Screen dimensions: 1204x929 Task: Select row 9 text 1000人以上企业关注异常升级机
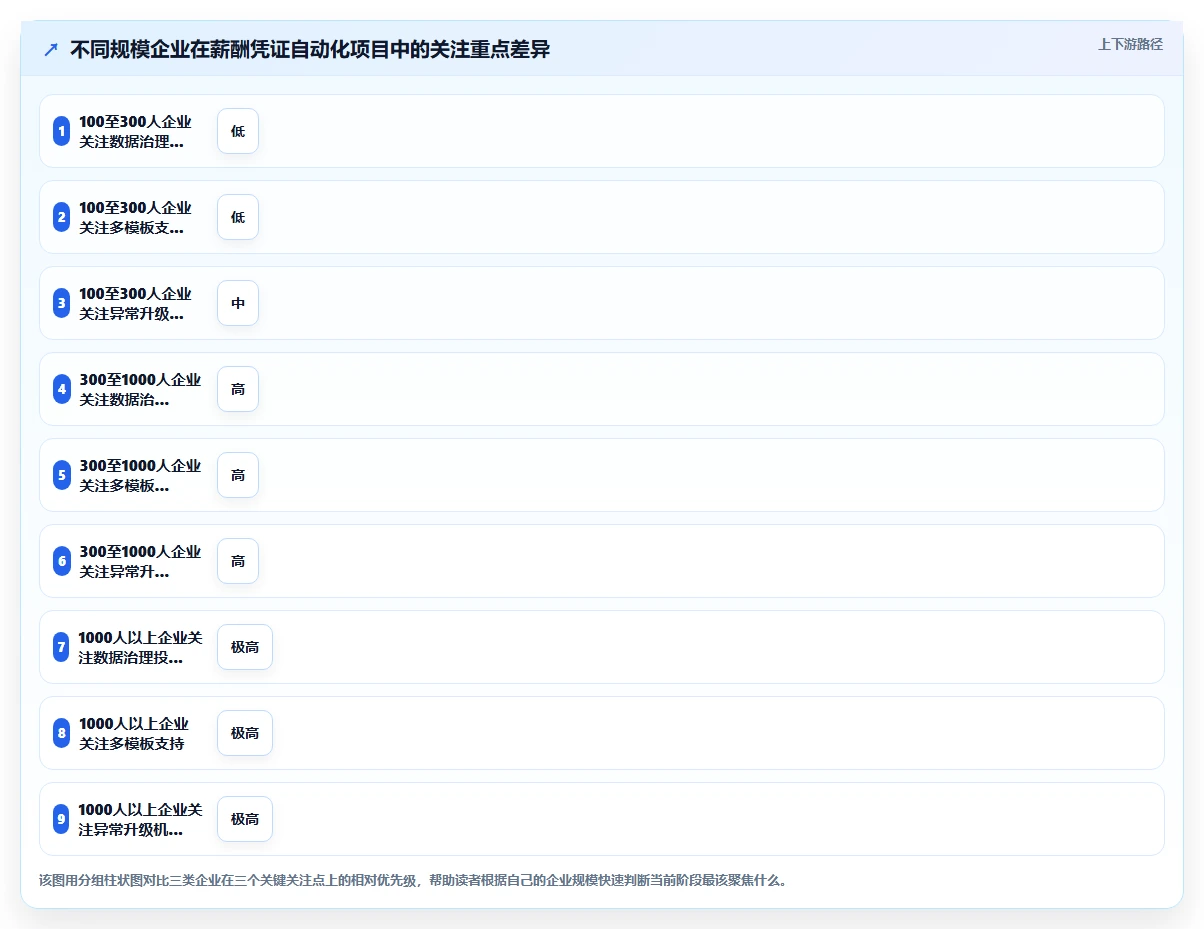140,819
